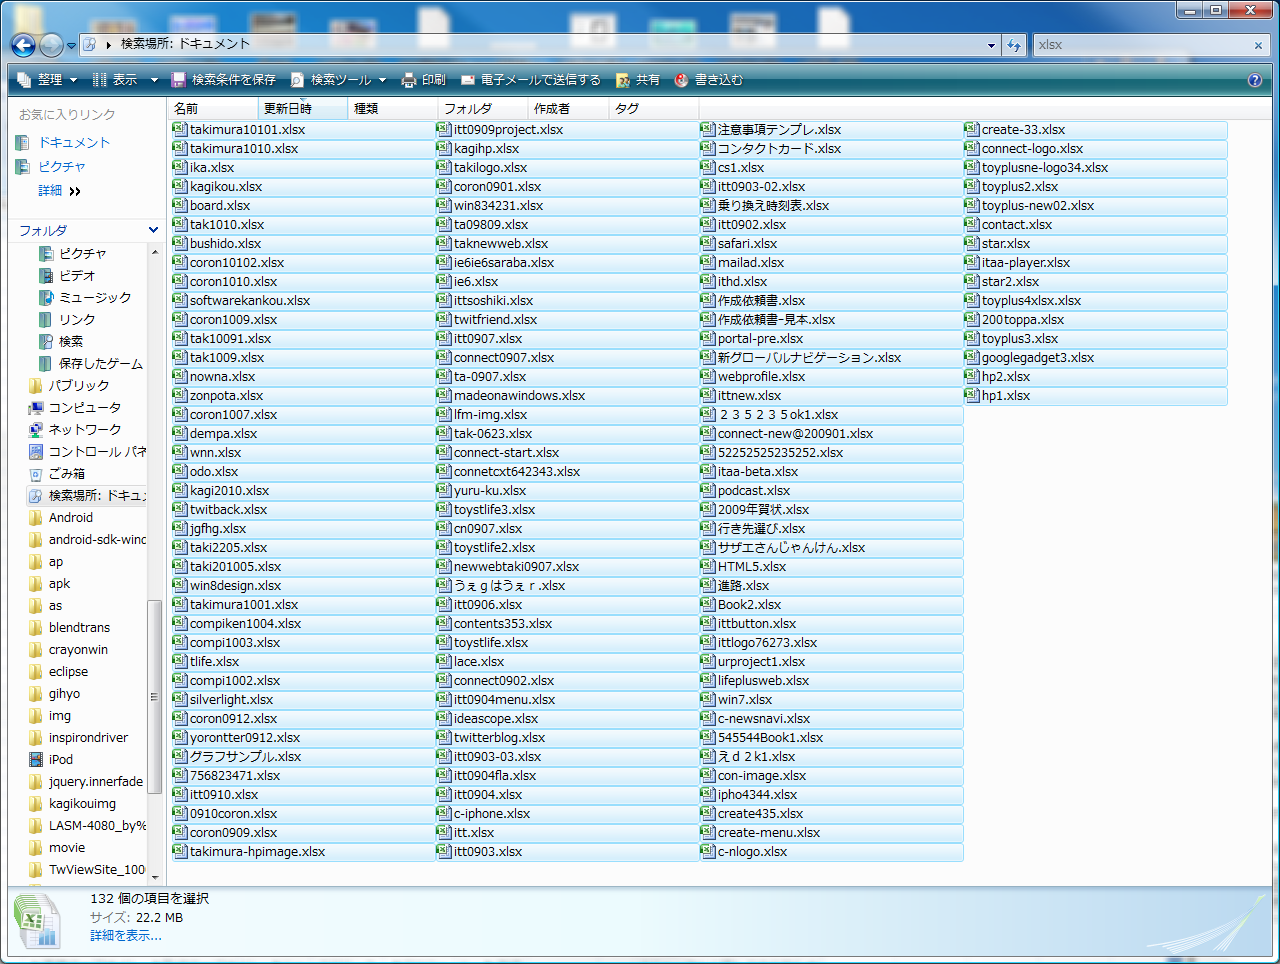Sort by the 作成者 column header
Screen dimensions: 1280x964
pos(568,108)
